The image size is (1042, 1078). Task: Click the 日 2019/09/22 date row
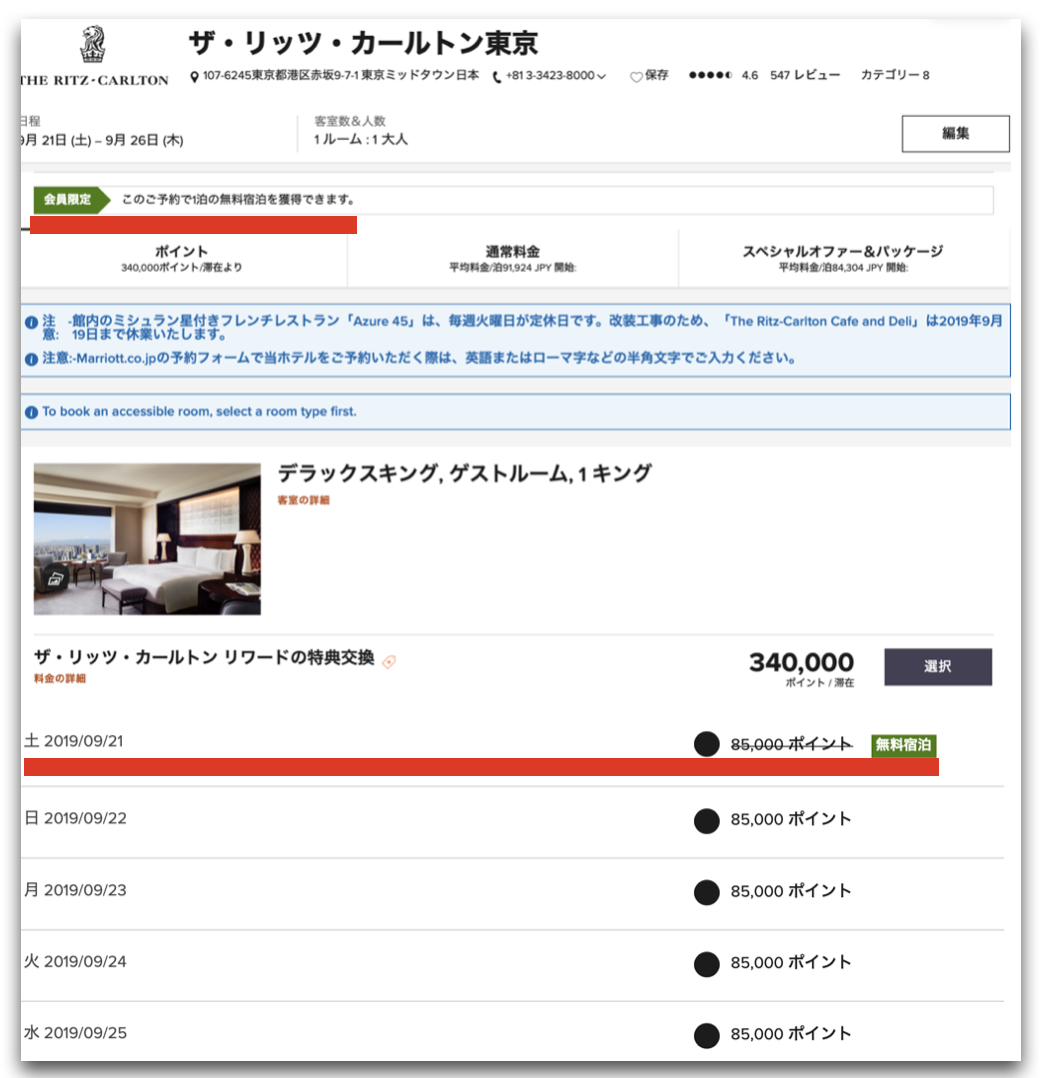click(x=512, y=820)
